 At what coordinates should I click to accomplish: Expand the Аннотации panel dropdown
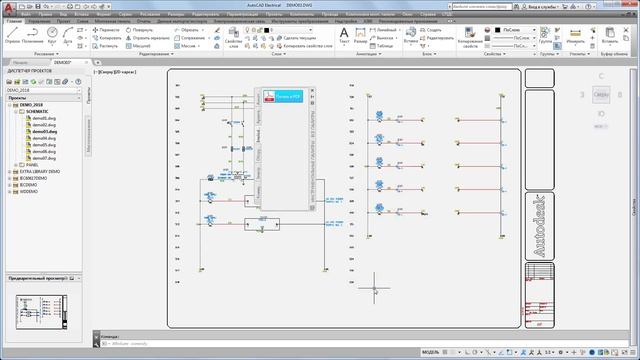pos(369,54)
